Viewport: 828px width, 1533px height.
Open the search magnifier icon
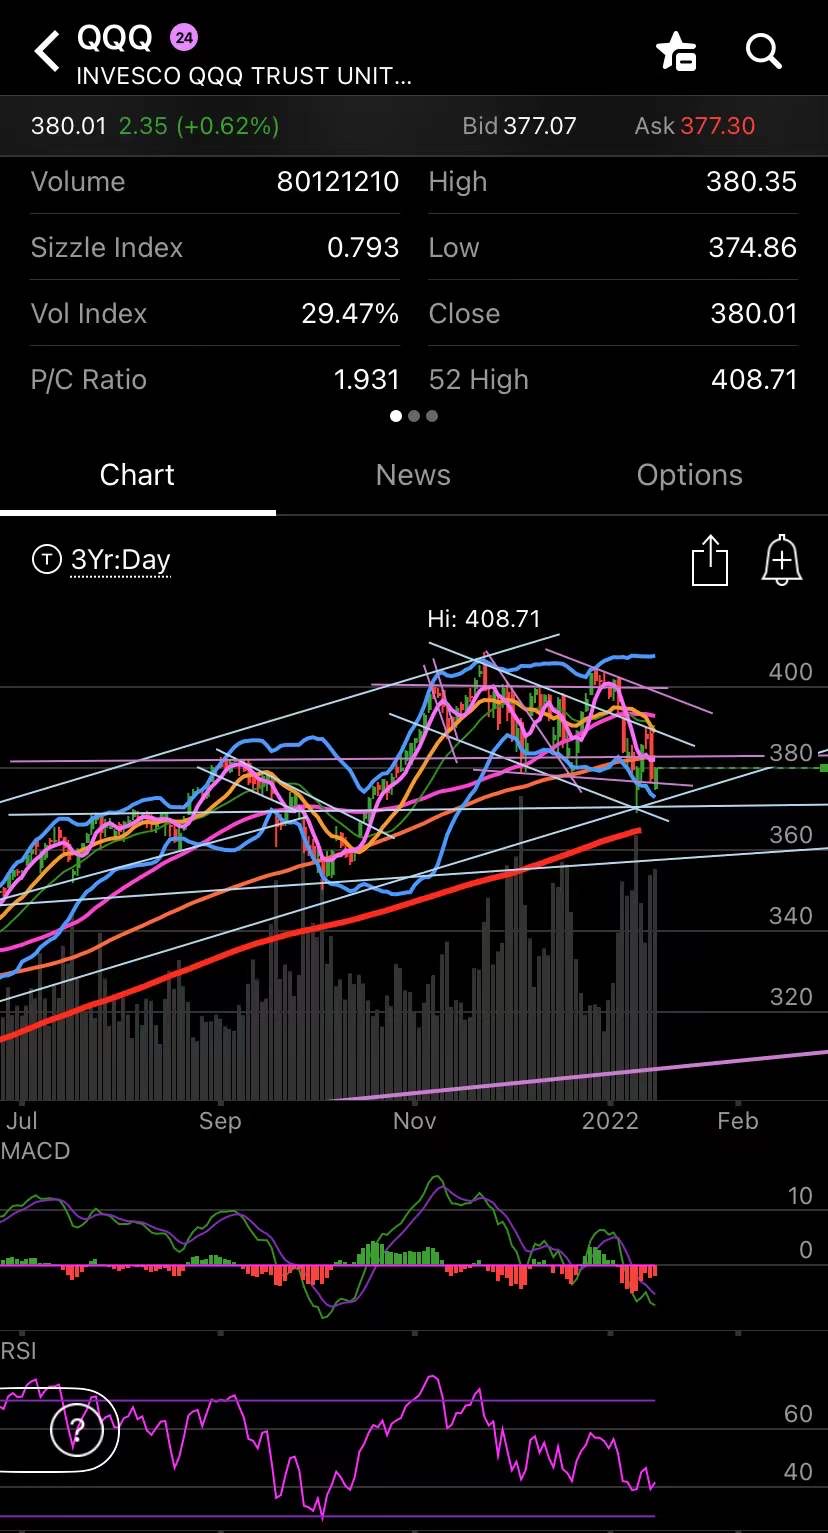(763, 50)
